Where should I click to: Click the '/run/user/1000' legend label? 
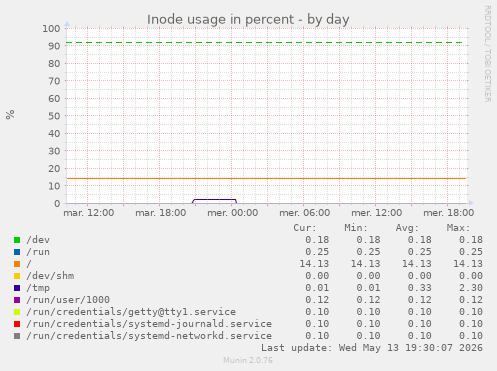(68, 300)
